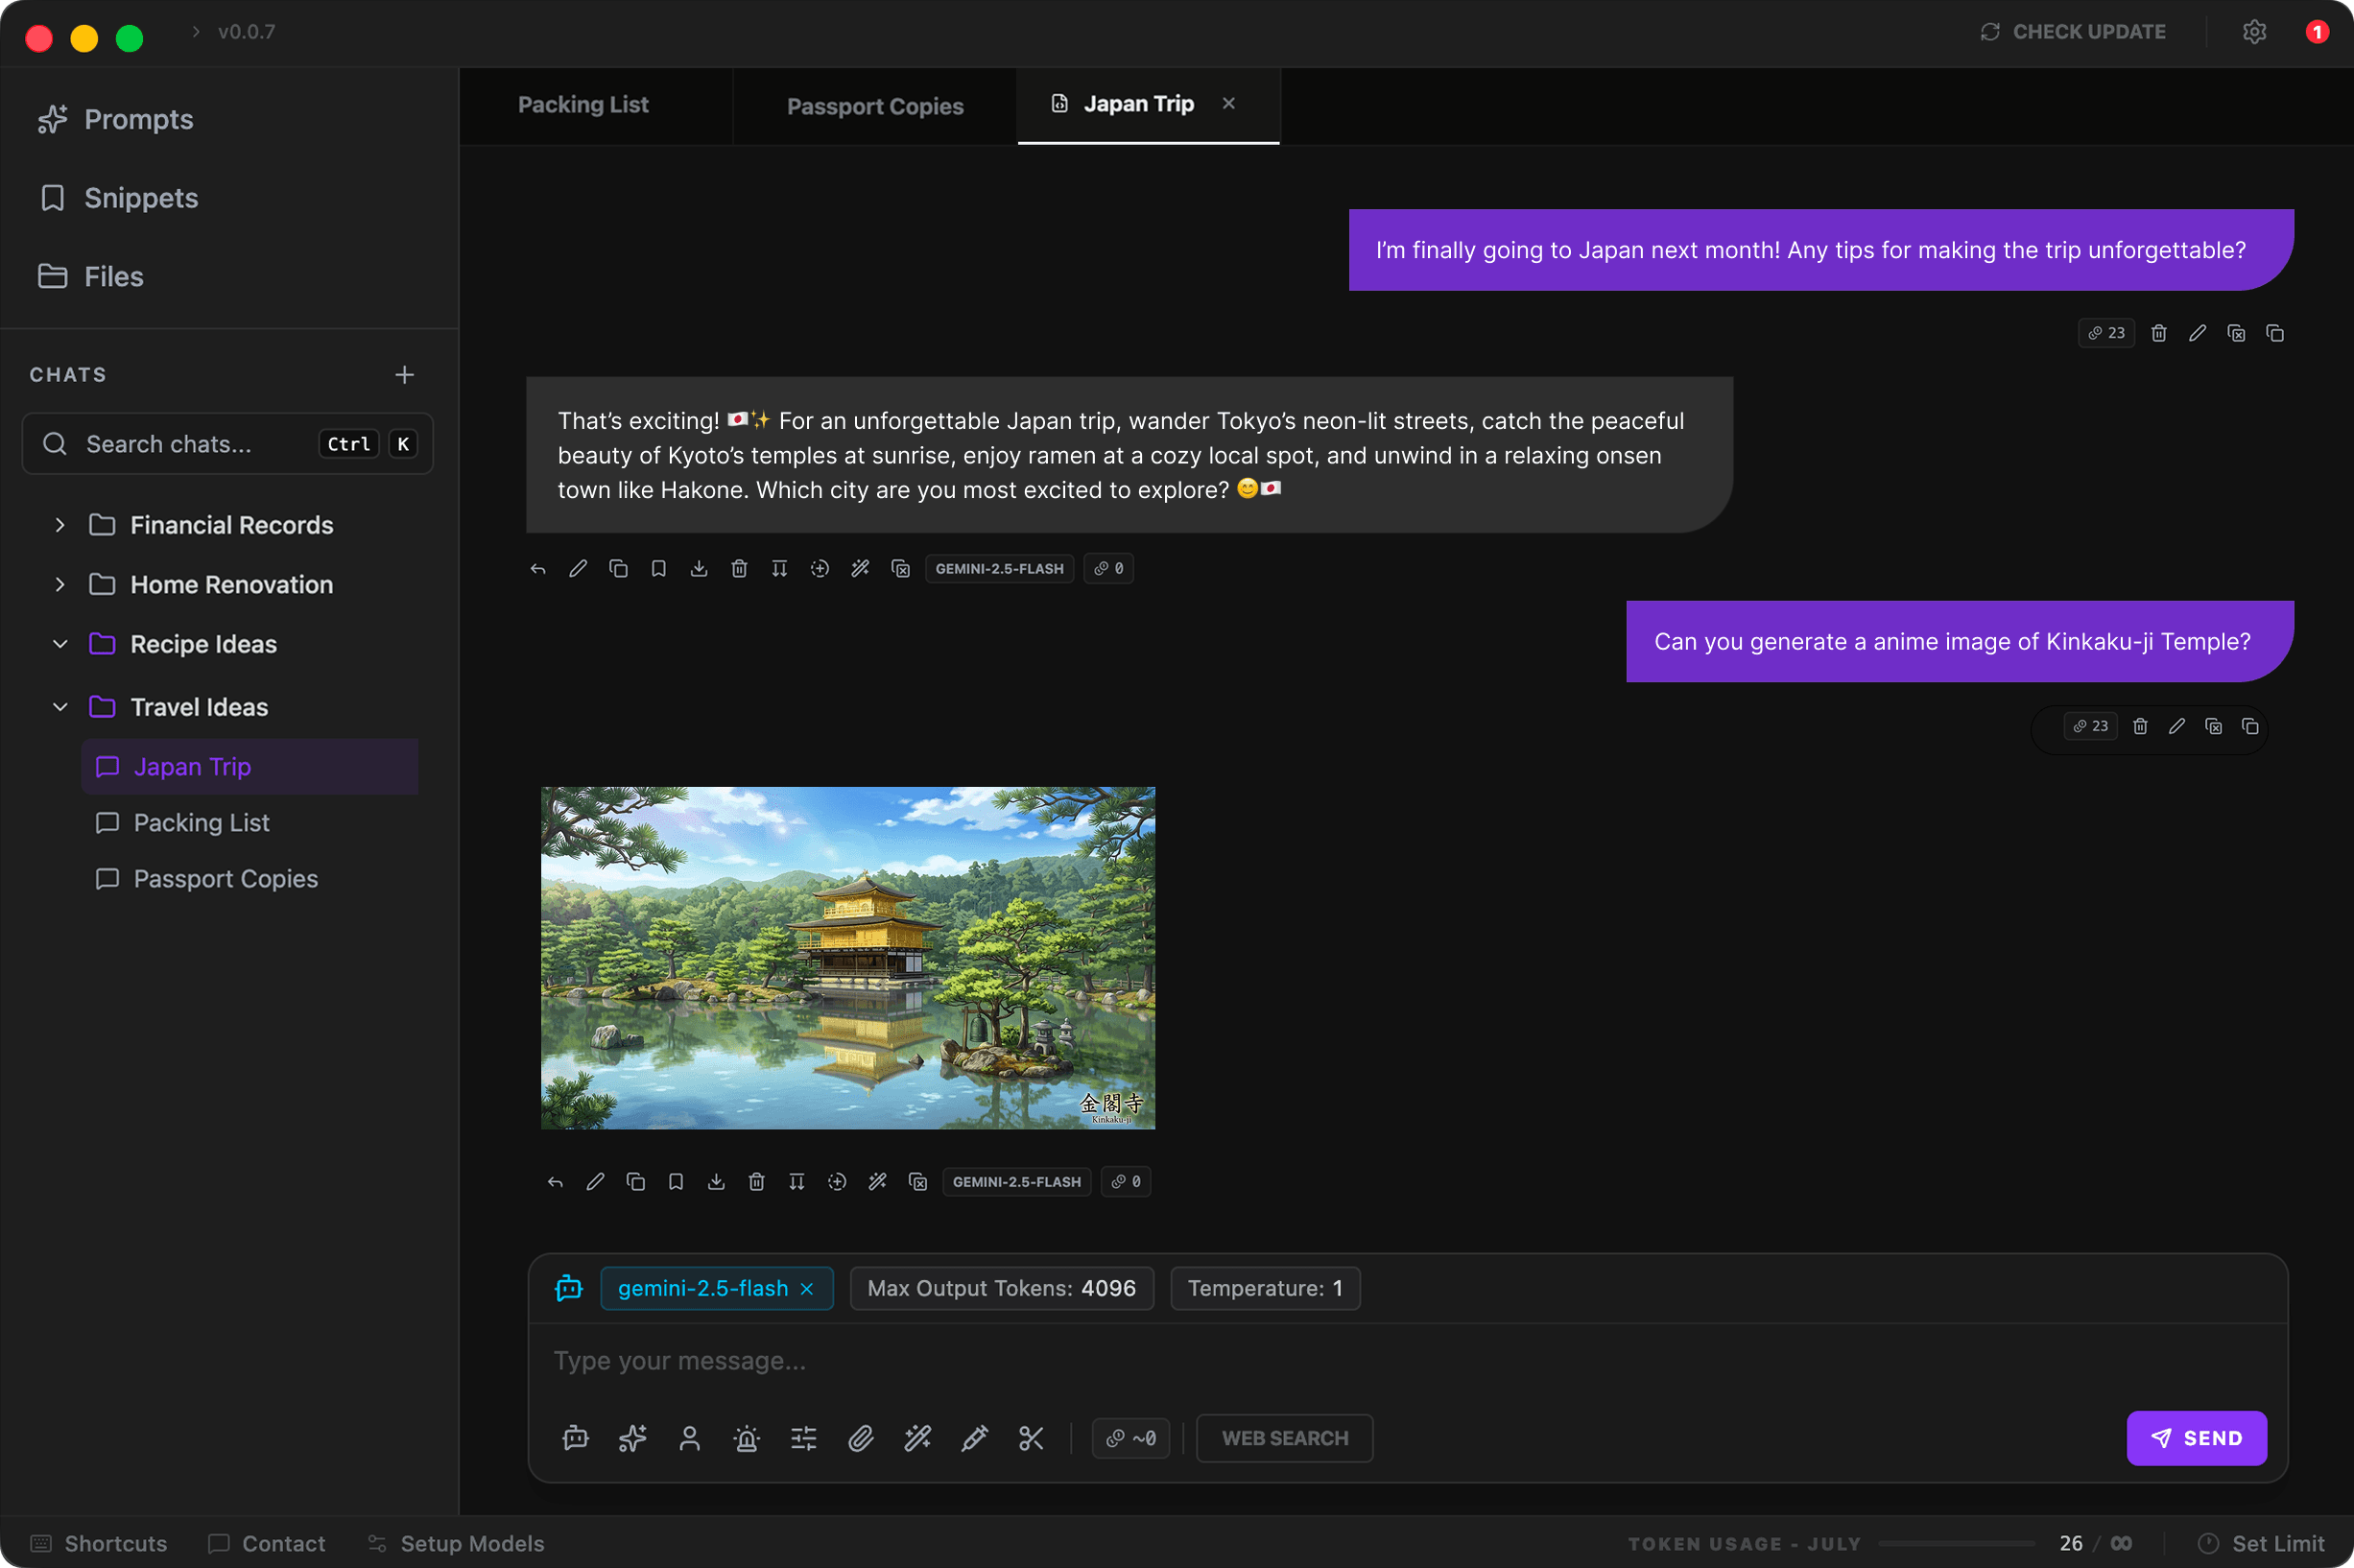Close the Japan Trip tab
Image resolution: width=2354 pixels, height=1568 pixels.
[x=1229, y=103]
